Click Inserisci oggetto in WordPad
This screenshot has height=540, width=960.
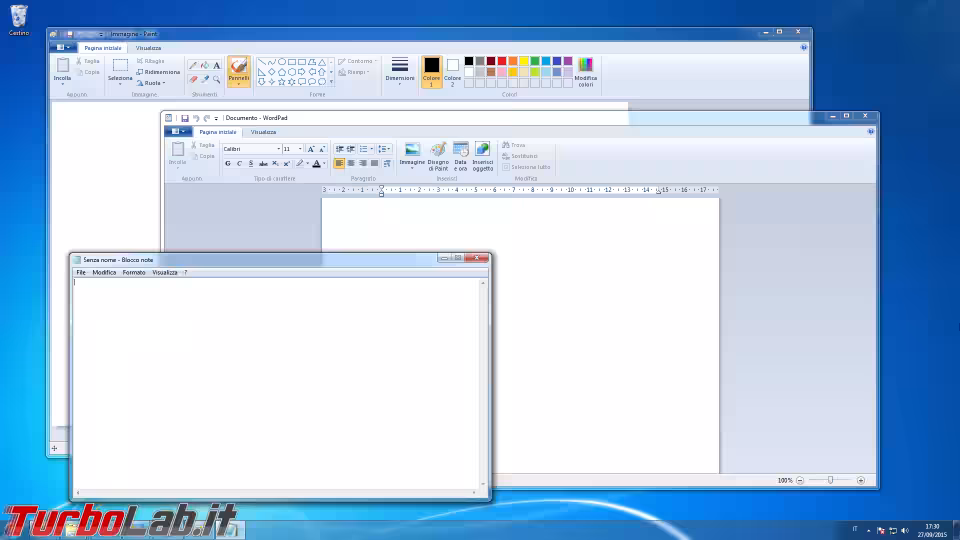click(482, 156)
